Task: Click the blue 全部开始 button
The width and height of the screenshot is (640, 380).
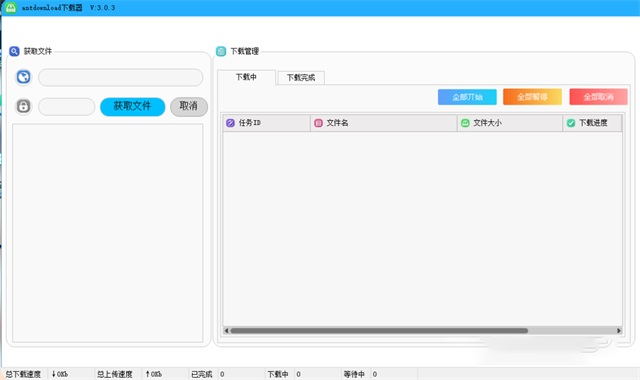Action: coord(467,97)
